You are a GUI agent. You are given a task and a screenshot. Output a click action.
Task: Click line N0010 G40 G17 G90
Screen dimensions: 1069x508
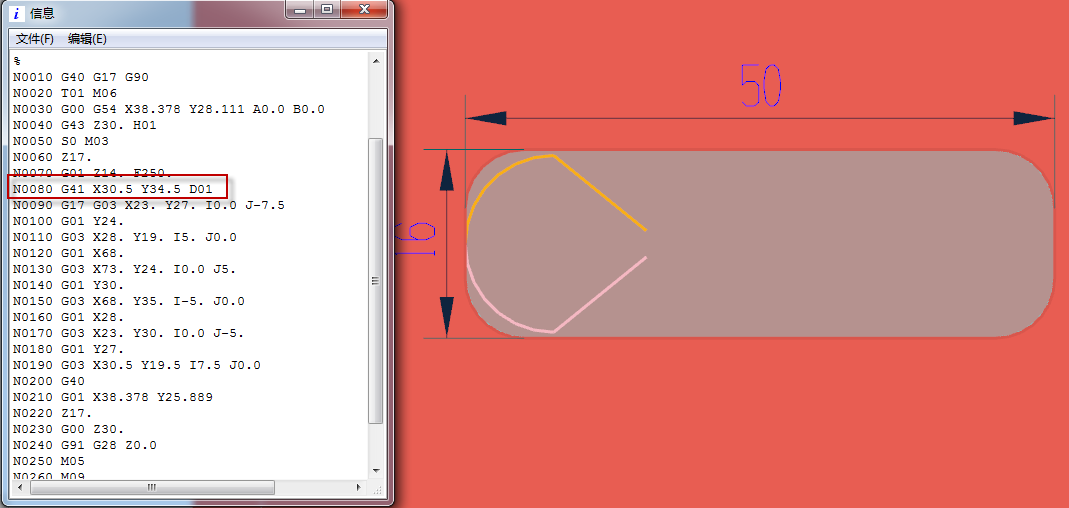[x=80, y=77]
